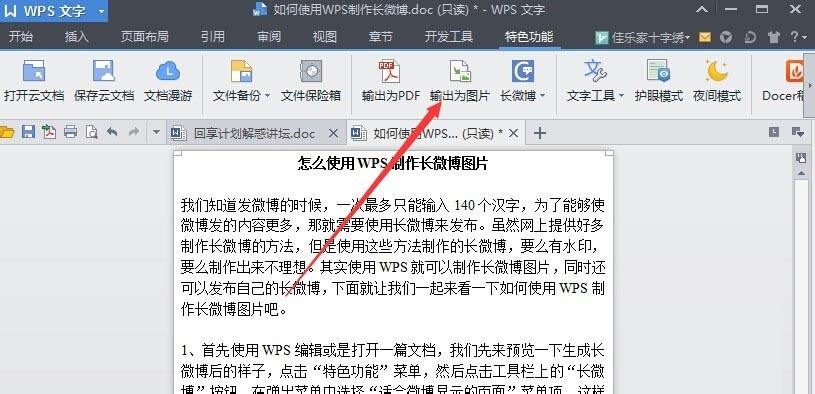Open the WPS 文字 application menu
Viewport: 815px width, 394px height.
point(54,10)
